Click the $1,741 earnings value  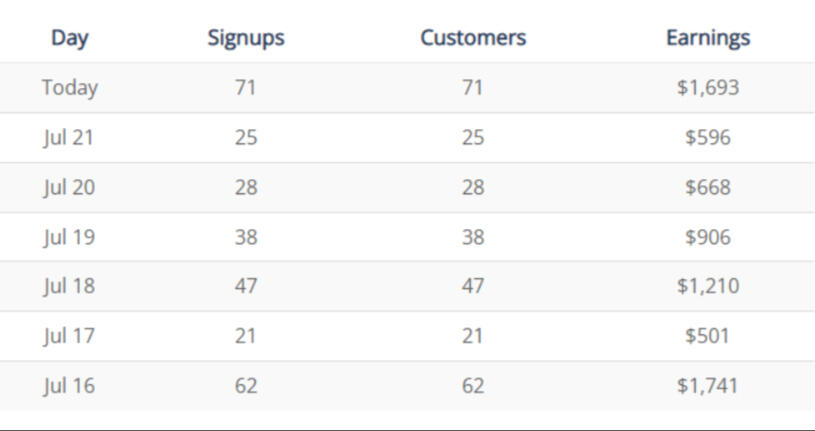pos(708,385)
